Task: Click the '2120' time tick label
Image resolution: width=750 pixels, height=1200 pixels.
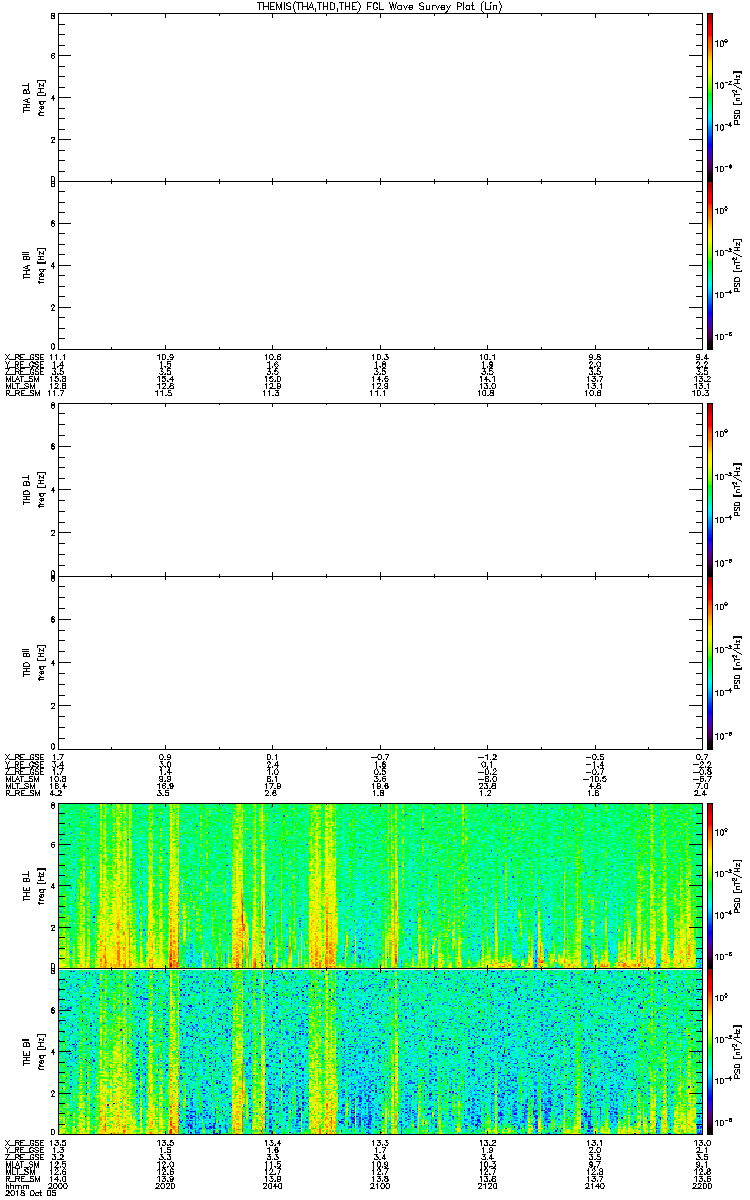Action: coord(487,1186)
